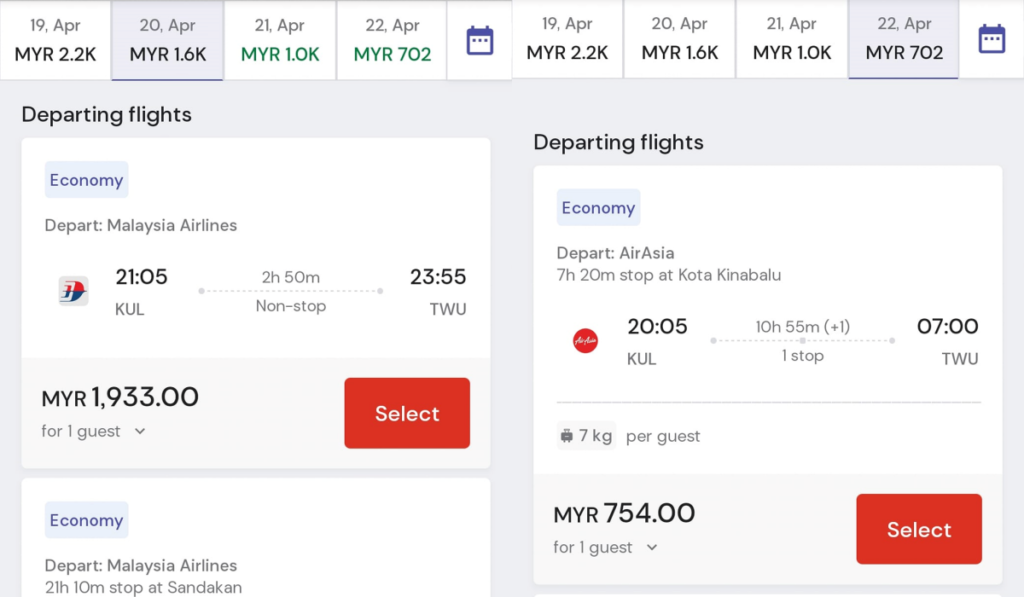1024x597 pixels.
Task: Choose 22 Apr tab with green MYR 702 price
Action: coord(392,40)
